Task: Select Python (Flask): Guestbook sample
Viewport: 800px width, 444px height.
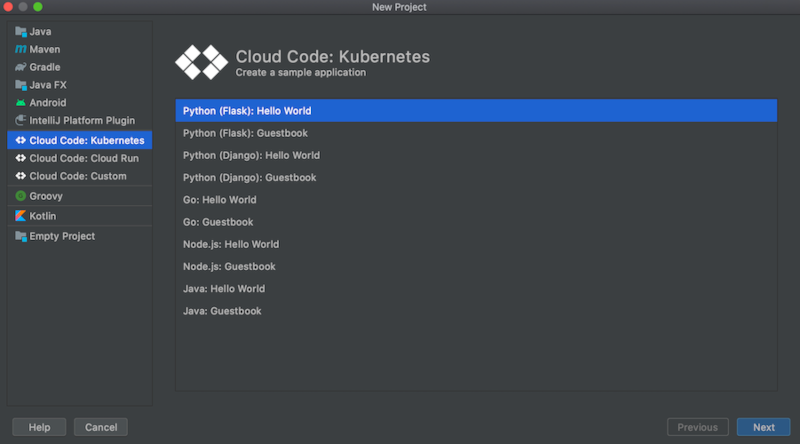Action: click(x=245, y=133)
